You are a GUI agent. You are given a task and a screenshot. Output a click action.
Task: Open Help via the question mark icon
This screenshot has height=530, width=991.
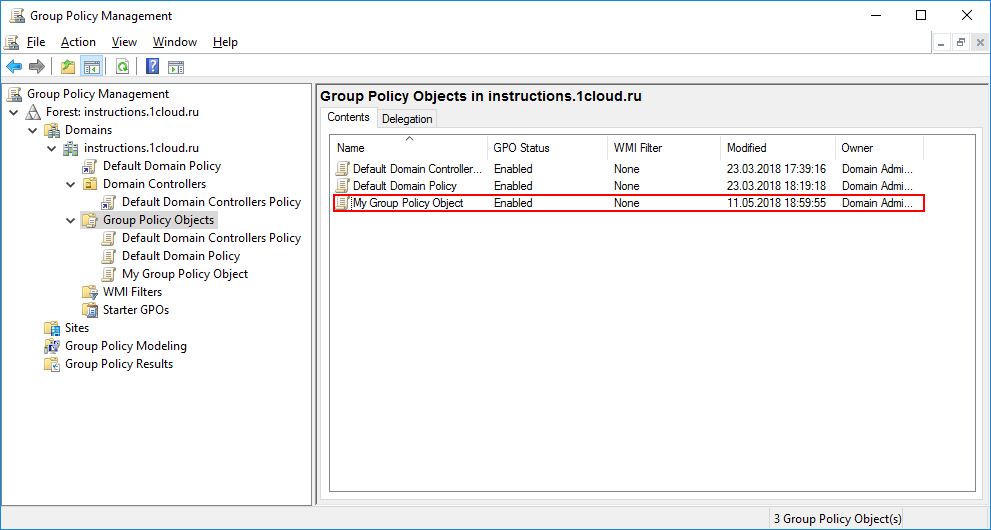click(x=152, y=67)
